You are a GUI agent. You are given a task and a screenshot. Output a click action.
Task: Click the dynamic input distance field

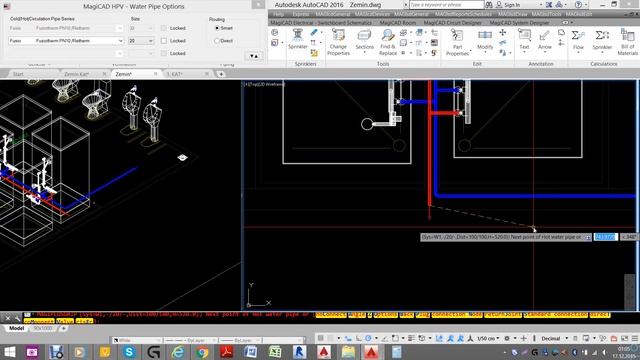click(605, 237)
